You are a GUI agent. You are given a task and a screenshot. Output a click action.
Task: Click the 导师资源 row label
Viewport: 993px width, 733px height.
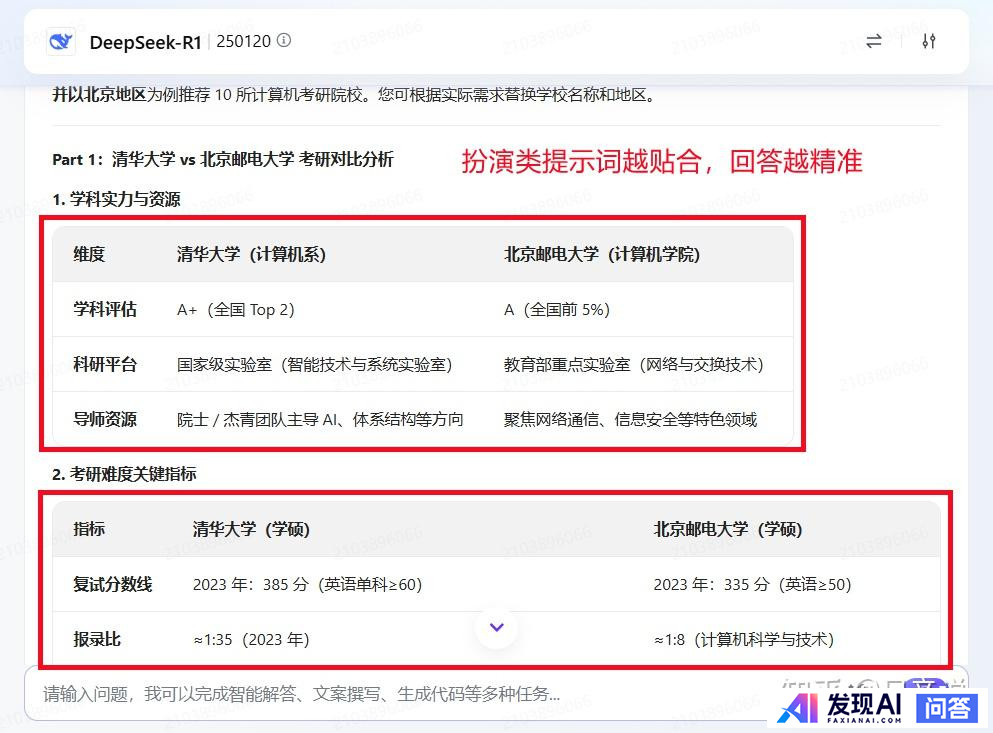tap(105, 419)
